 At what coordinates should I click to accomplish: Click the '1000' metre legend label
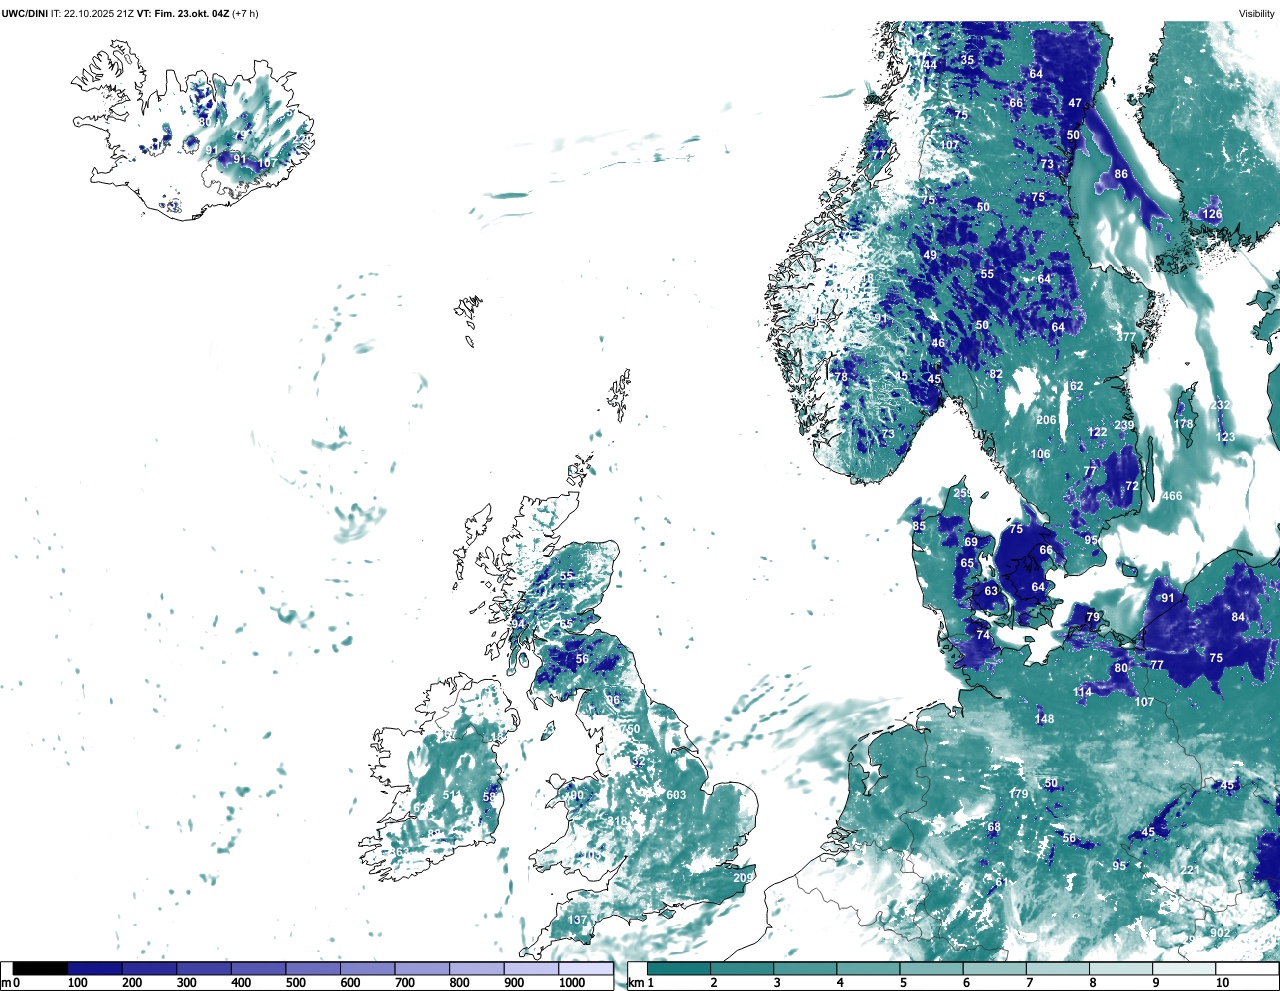coord(572,983)
